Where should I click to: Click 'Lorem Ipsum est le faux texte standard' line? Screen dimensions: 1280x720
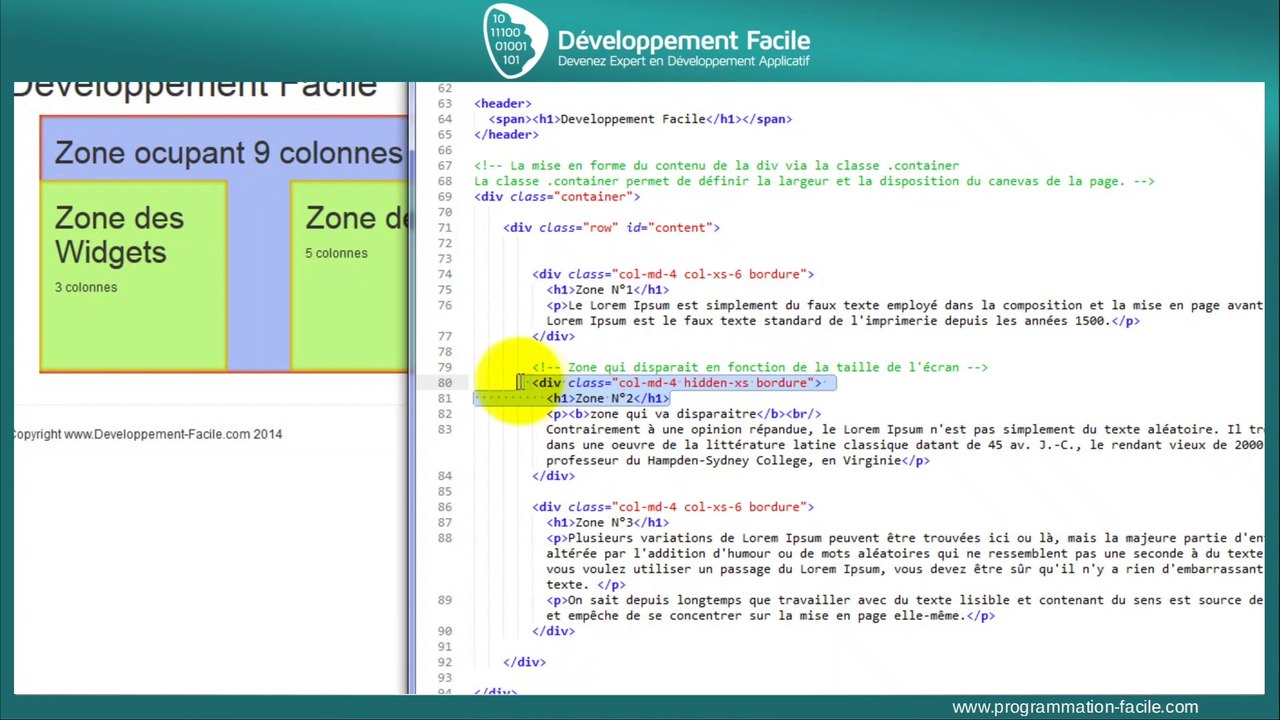coord(843,321)
